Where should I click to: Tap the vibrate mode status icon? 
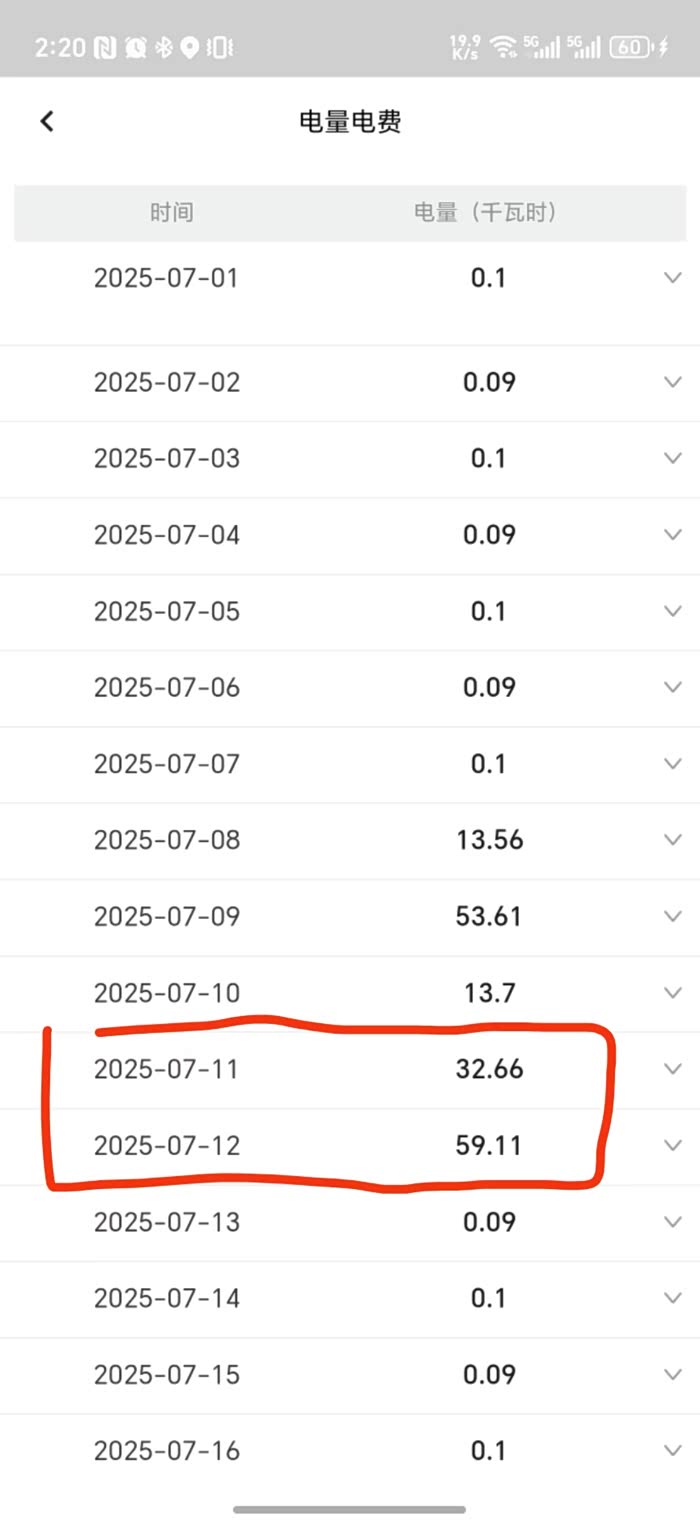[x=220, y=47]
